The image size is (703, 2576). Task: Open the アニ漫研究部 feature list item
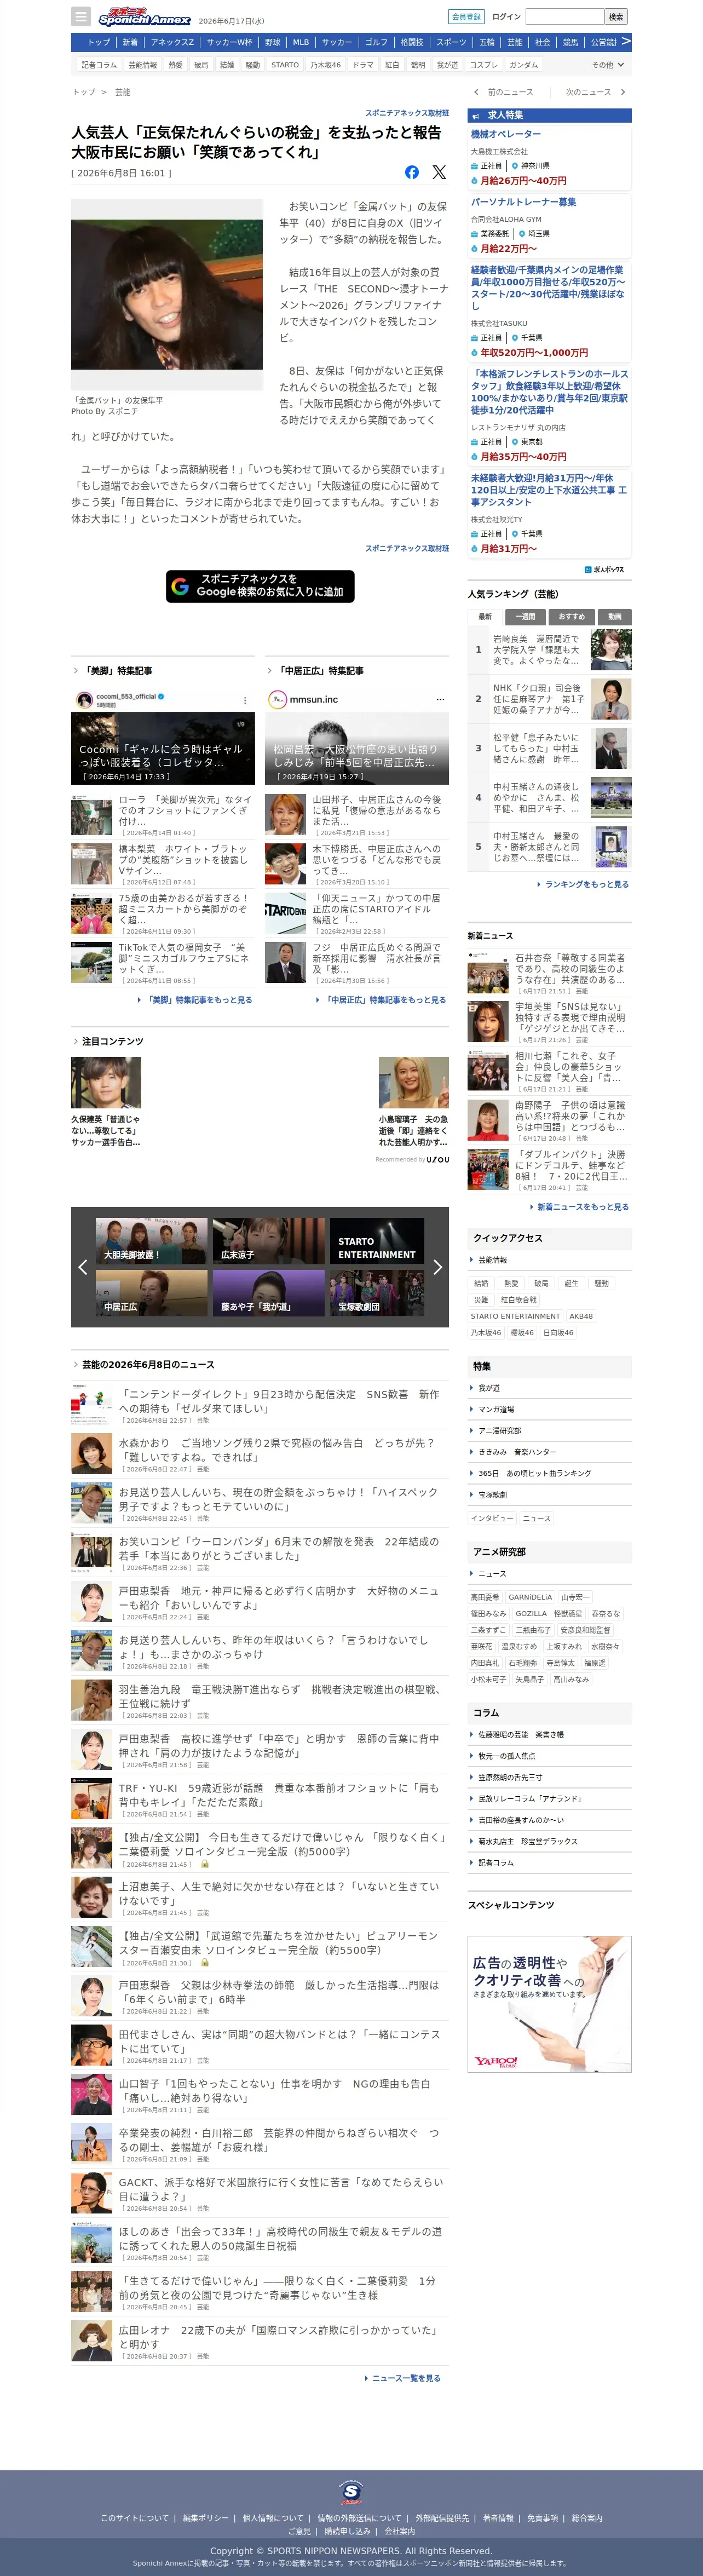click(549, 1431)
